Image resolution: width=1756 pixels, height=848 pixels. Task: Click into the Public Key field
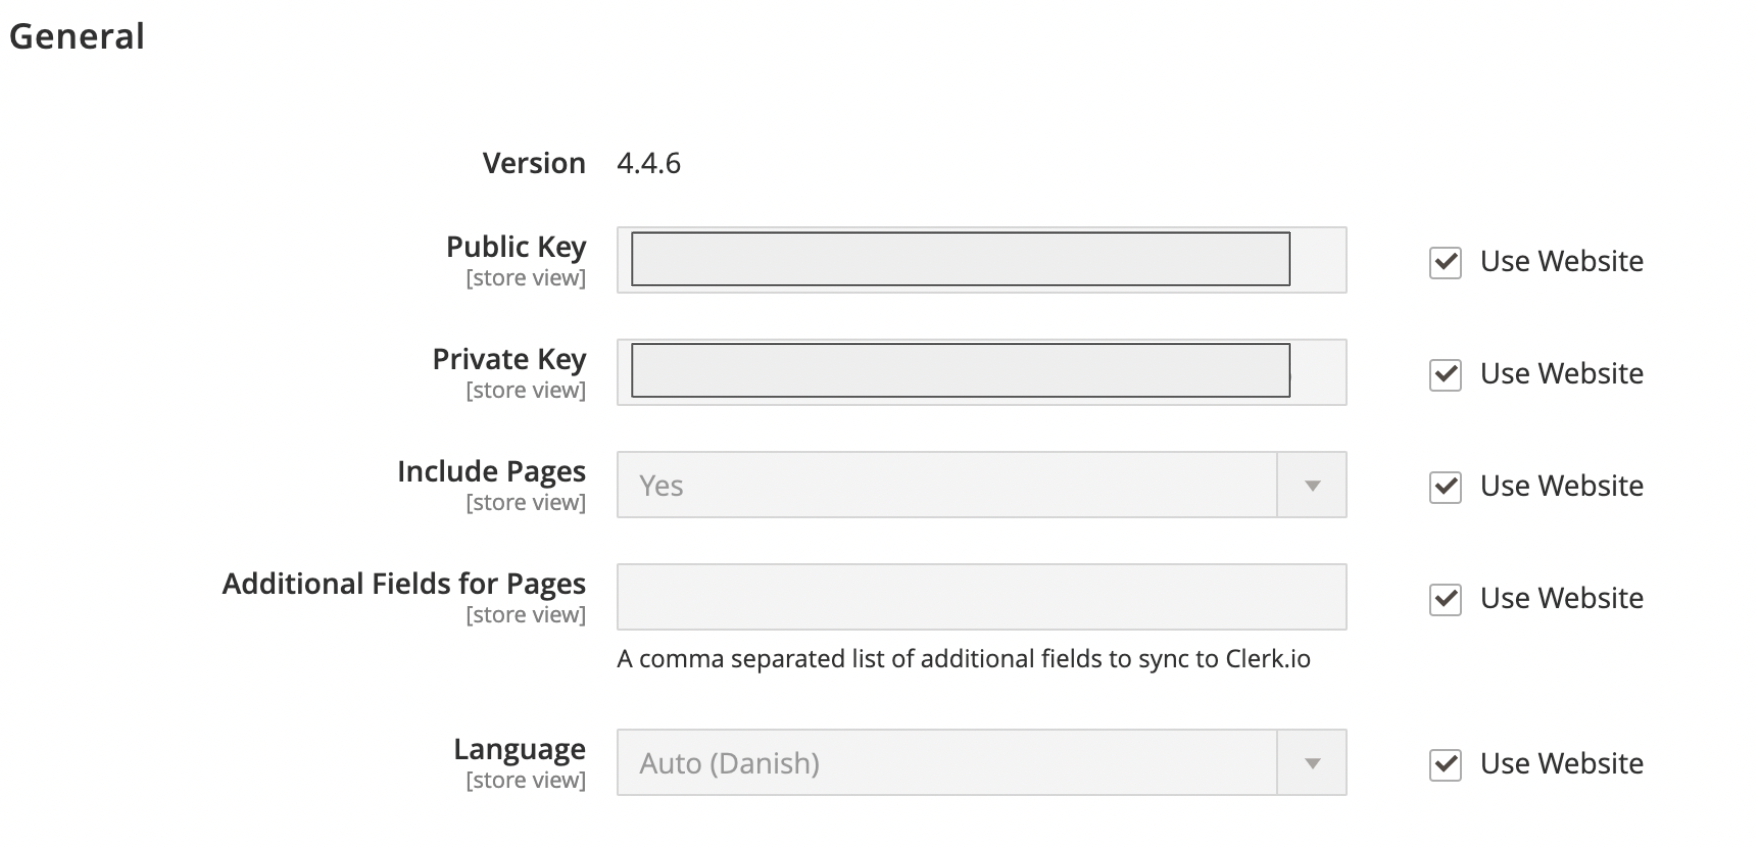(960, 260)
